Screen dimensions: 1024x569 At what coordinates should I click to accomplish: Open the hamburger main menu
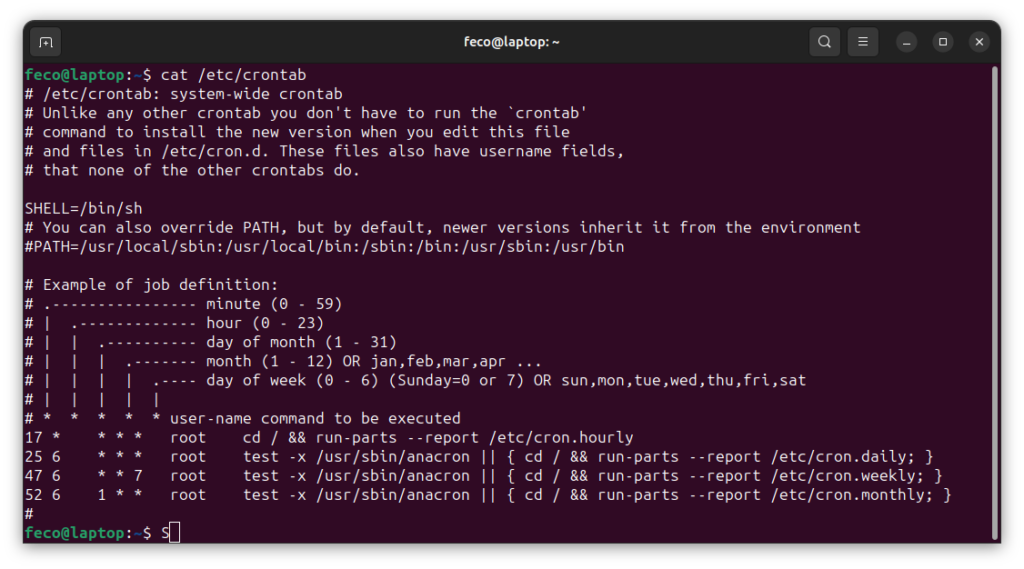point(863,42)
